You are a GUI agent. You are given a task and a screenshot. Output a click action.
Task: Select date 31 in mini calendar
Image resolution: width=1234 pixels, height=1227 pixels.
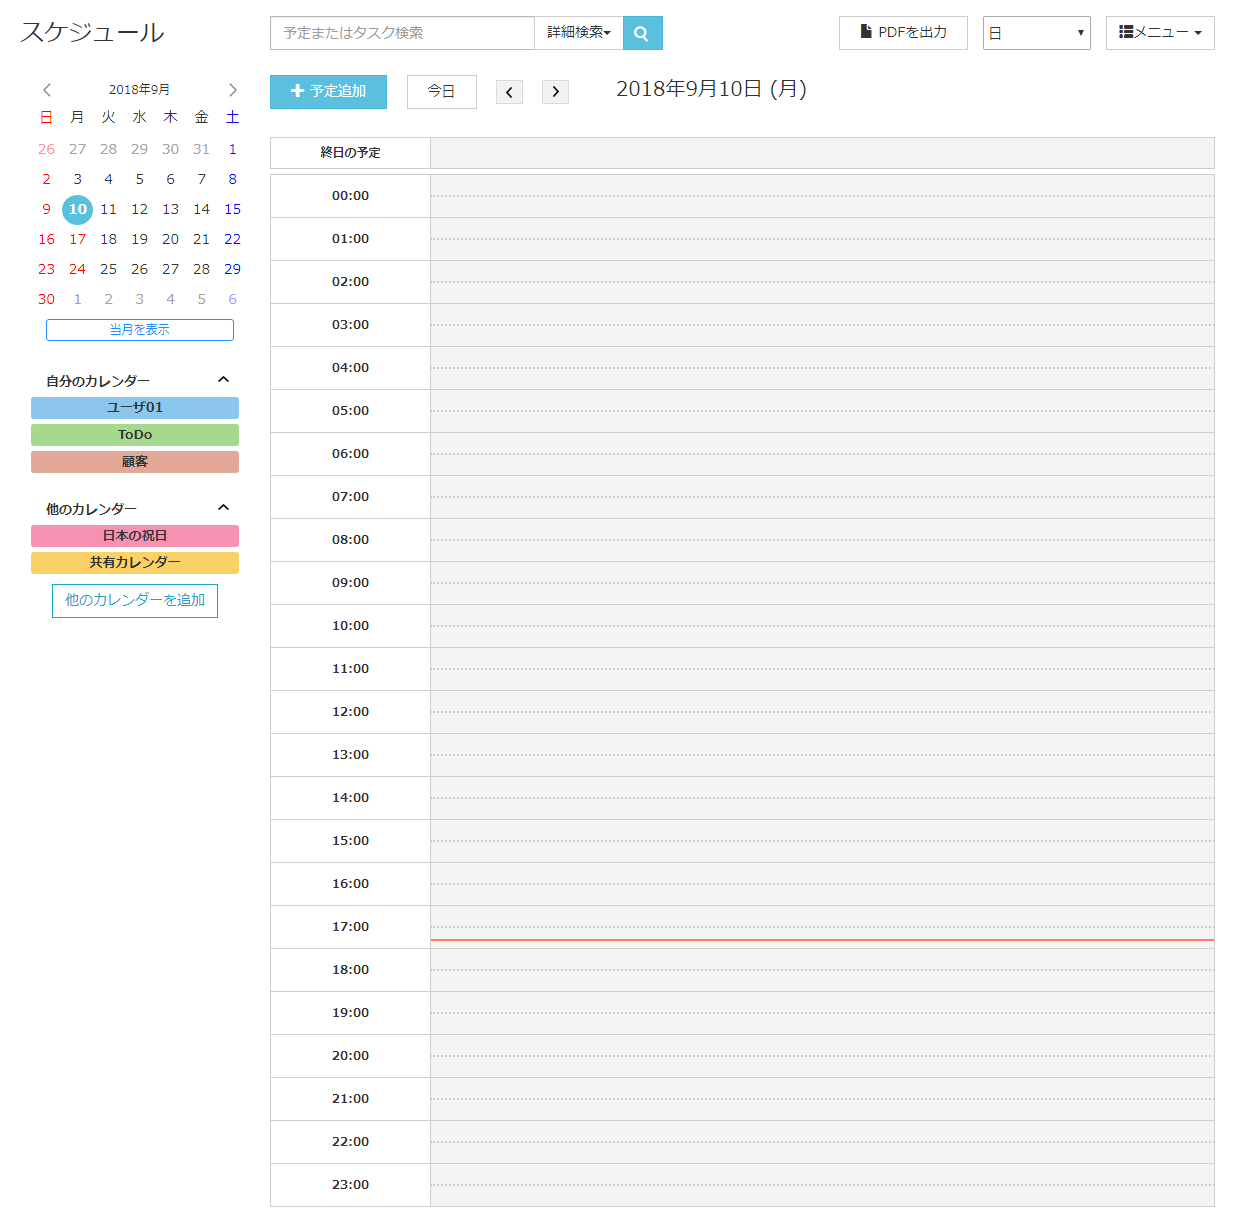tap(202, 150)
